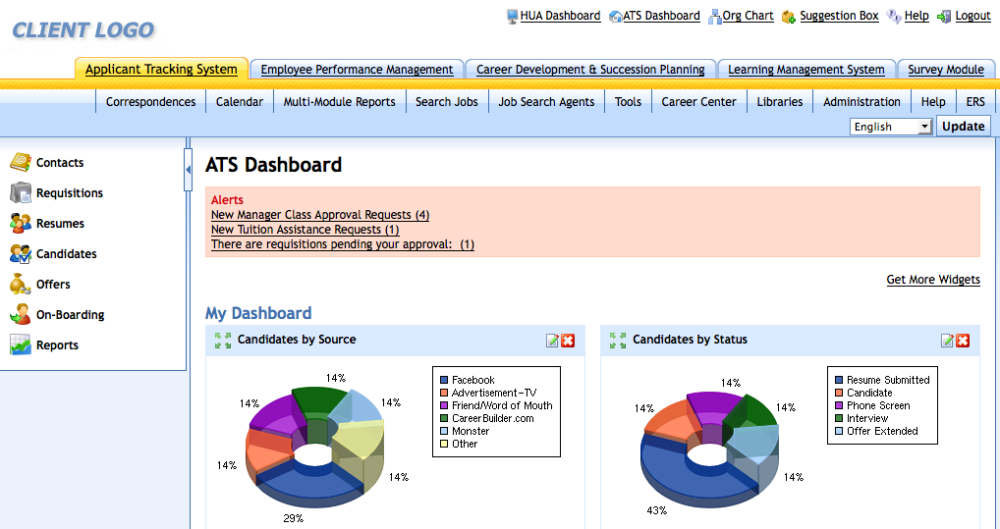Click the HUA Dashboard monitor icon

(512, 17)
